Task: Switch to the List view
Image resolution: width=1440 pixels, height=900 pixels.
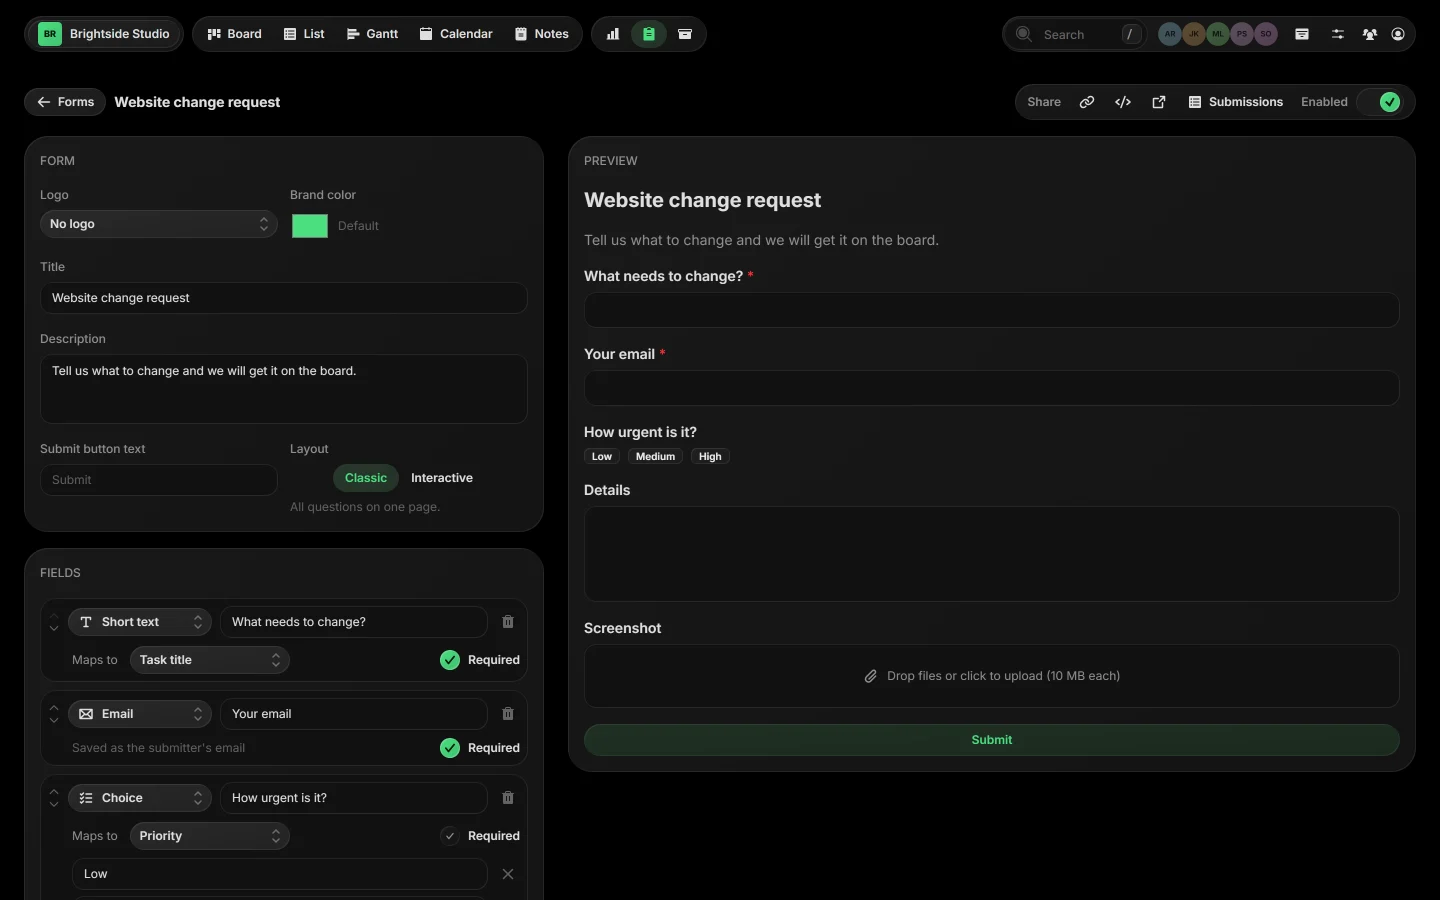Action: point(304,34)
